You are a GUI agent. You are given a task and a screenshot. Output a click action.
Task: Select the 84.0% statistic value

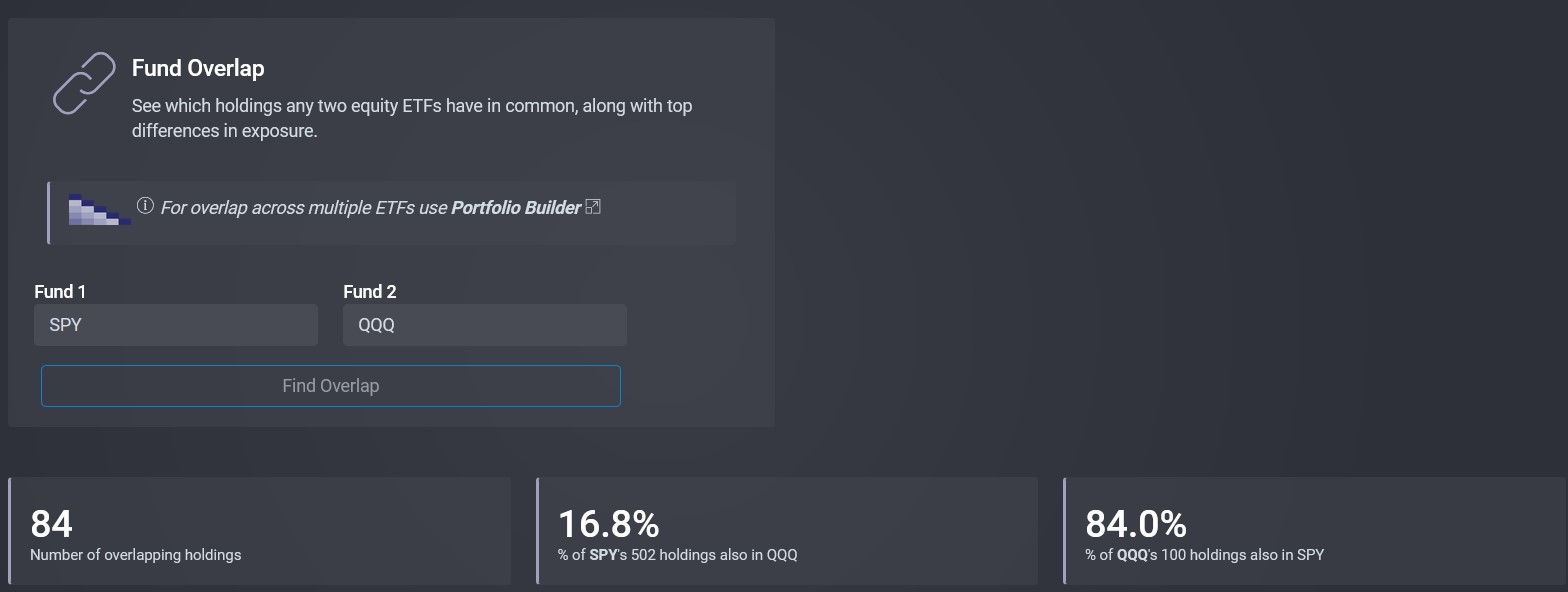(1136, 524)
